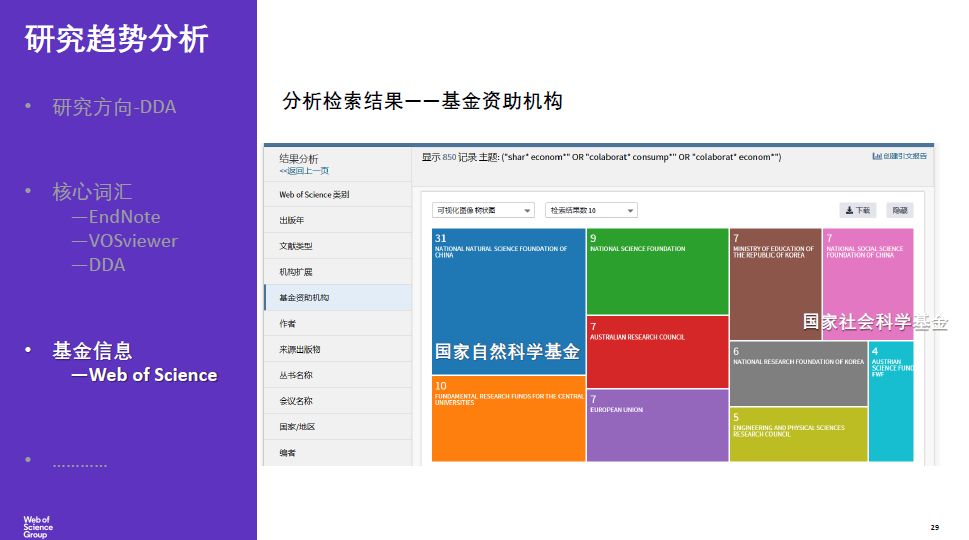This screenshot has width=969, height=540.
Task: Choose 作者 in the analysis sidebar
Action: [x=288, y=324]
